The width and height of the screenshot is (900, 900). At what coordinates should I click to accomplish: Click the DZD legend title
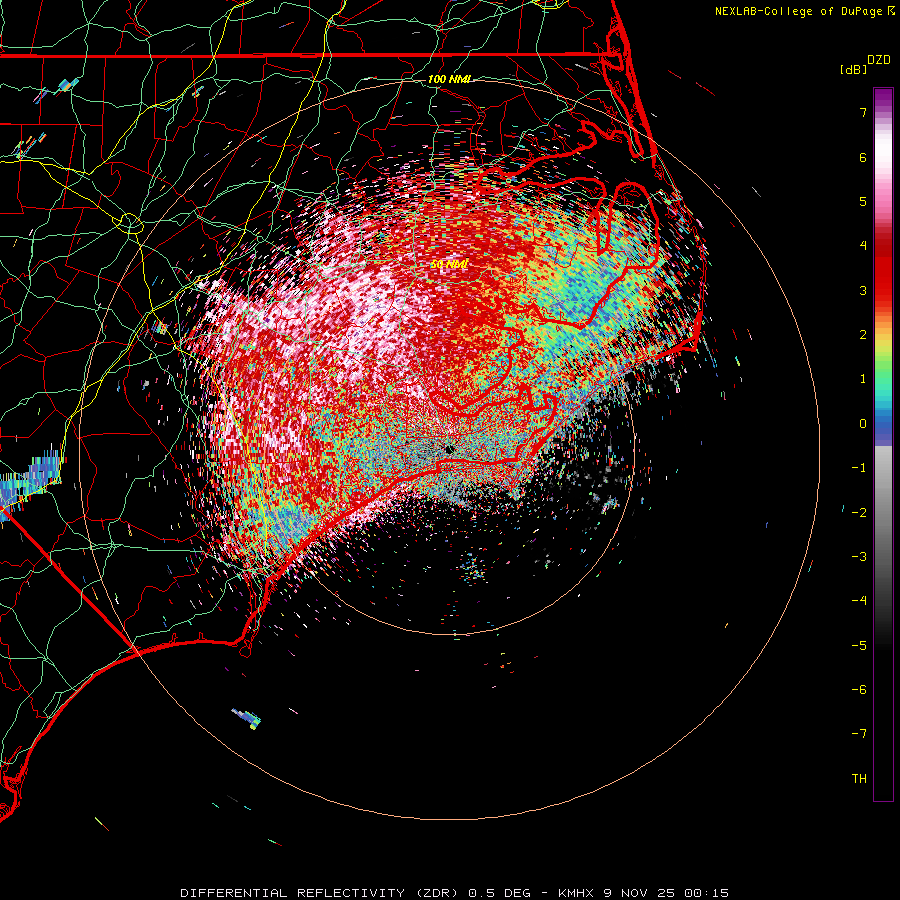point(879,60)
